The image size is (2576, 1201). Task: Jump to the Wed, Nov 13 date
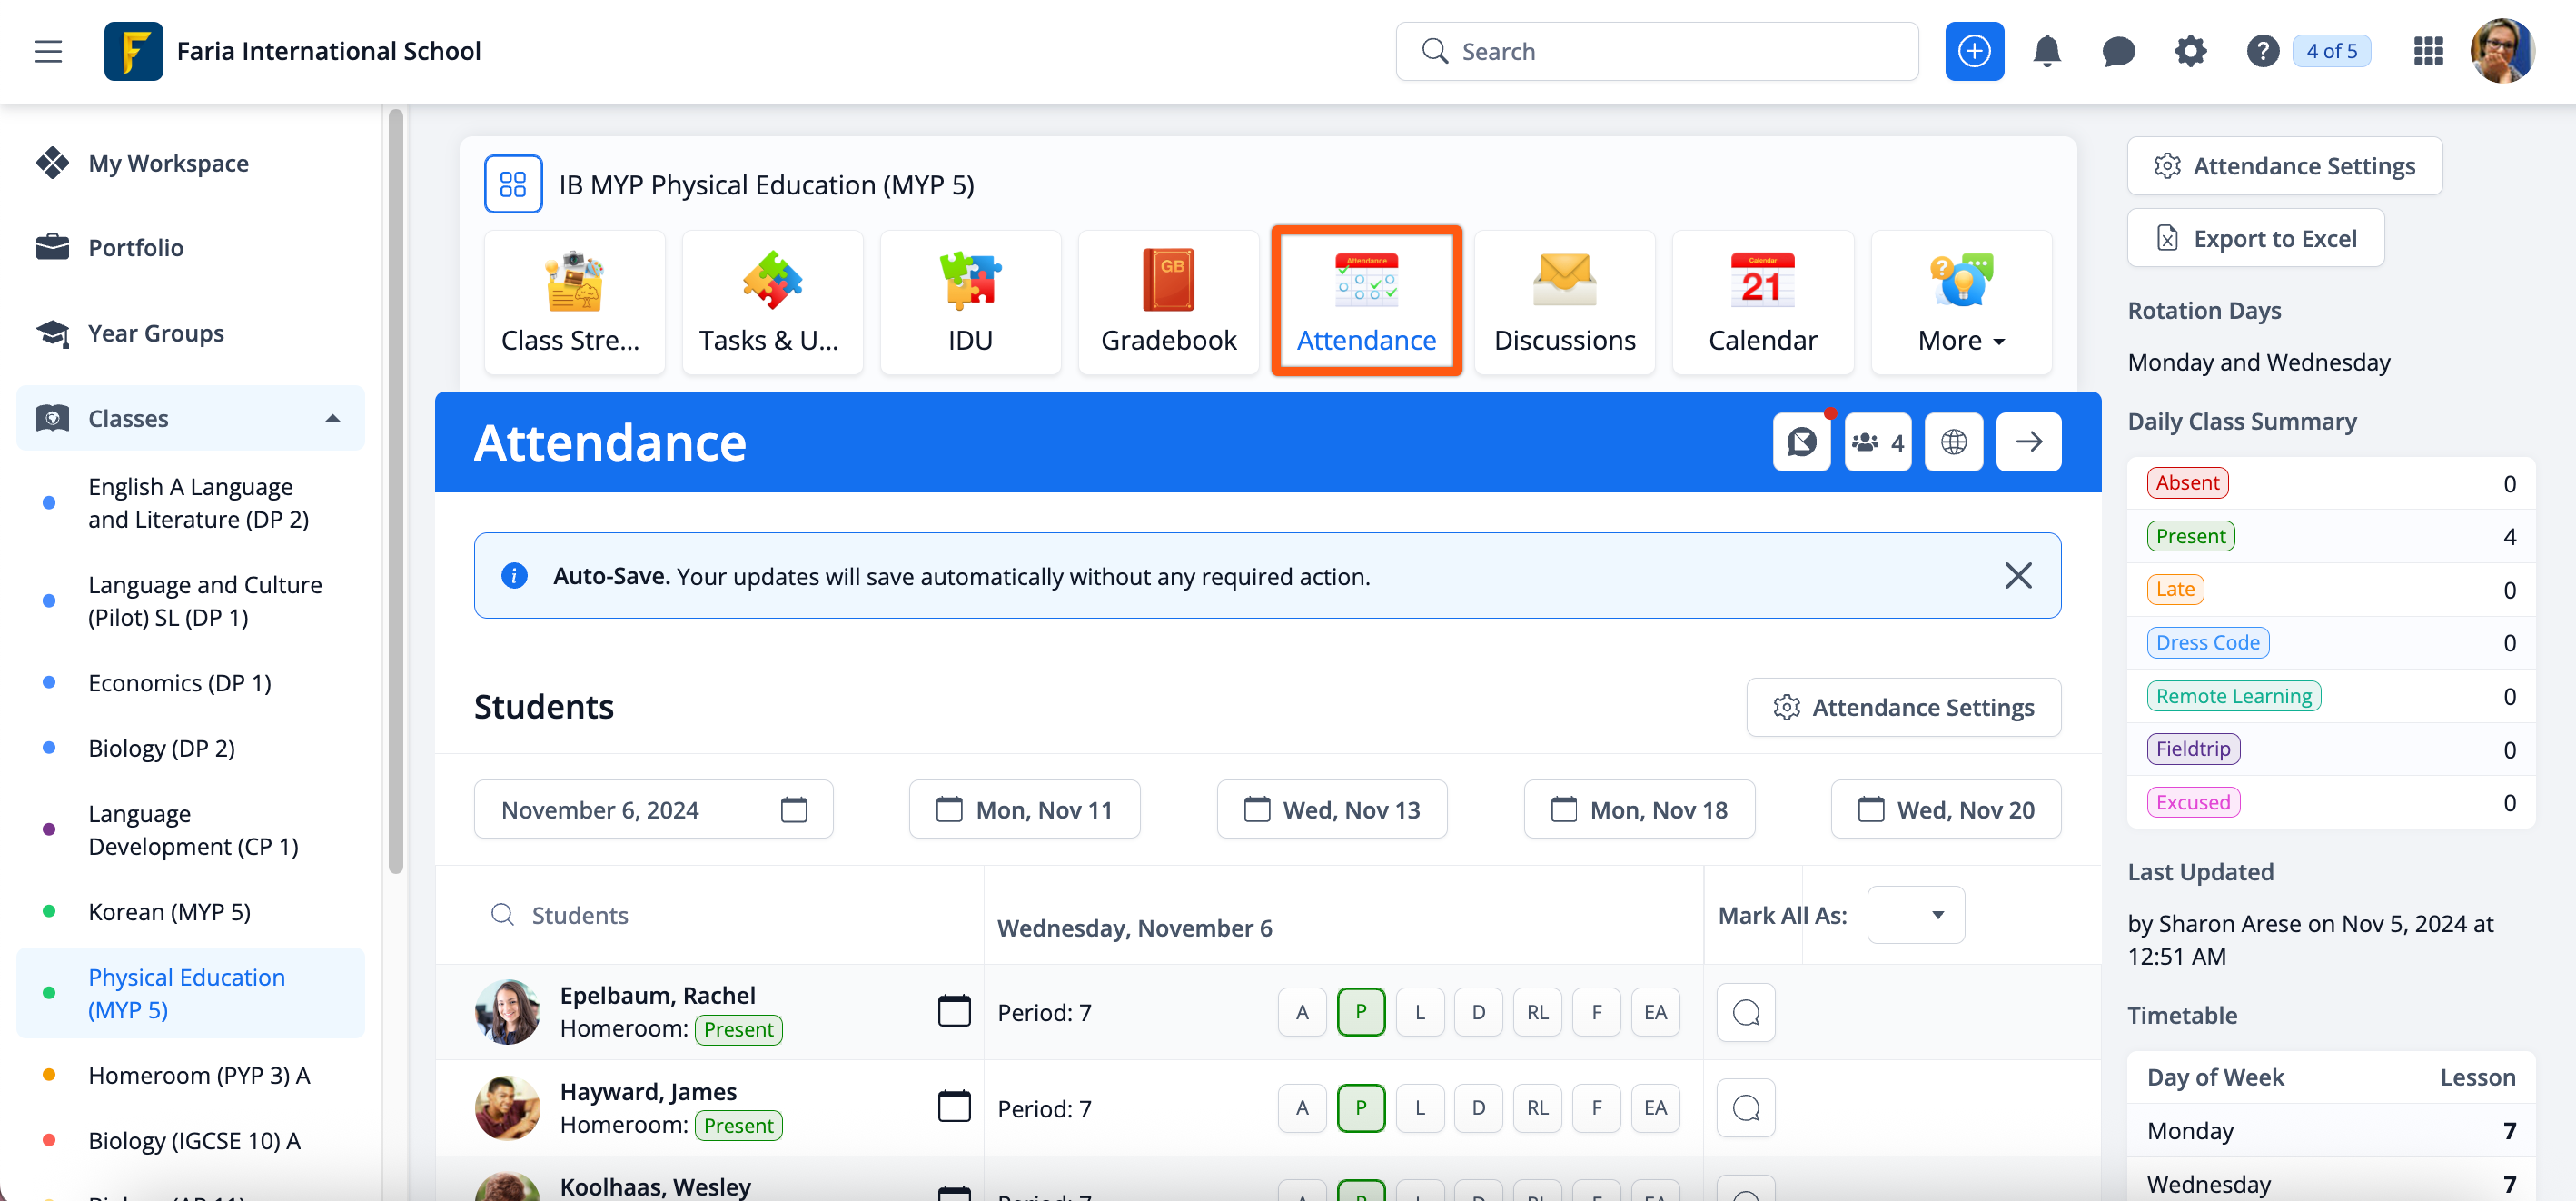click(1331, 810)
